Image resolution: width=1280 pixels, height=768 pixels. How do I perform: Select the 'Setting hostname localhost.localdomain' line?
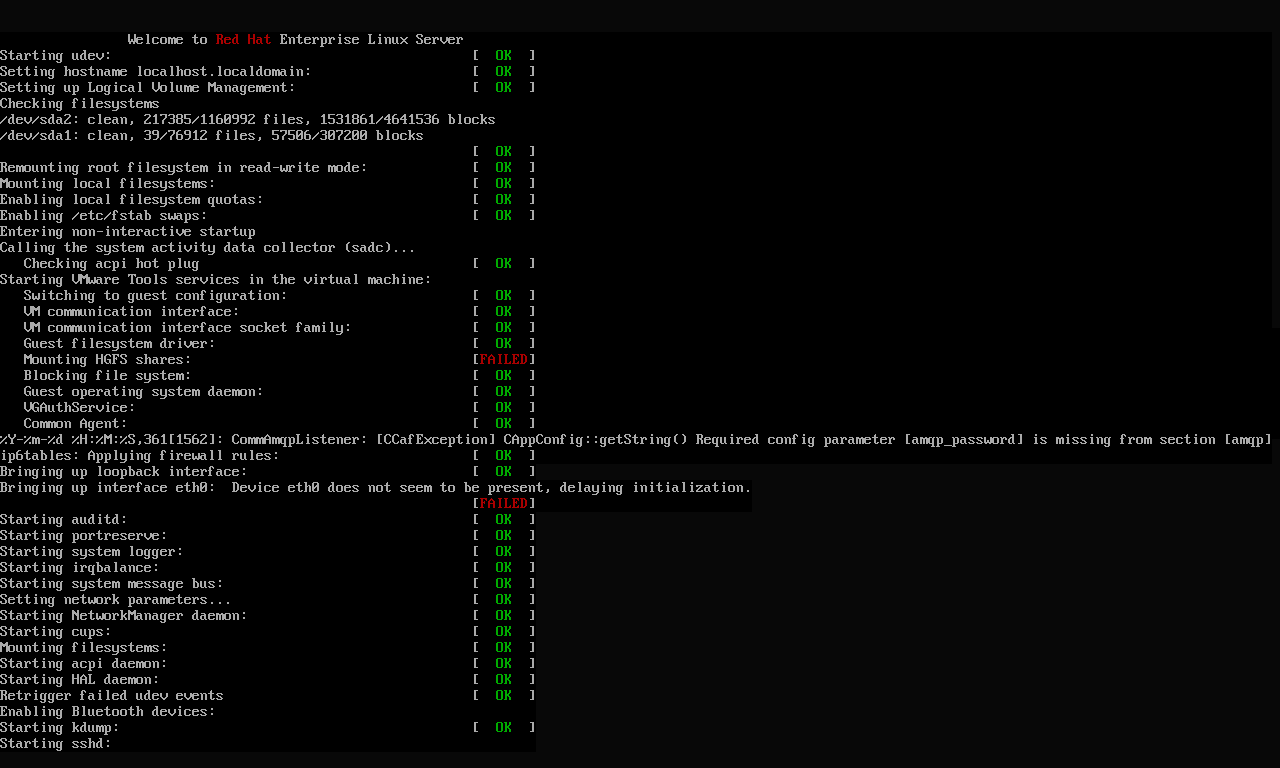pos(155,71)
